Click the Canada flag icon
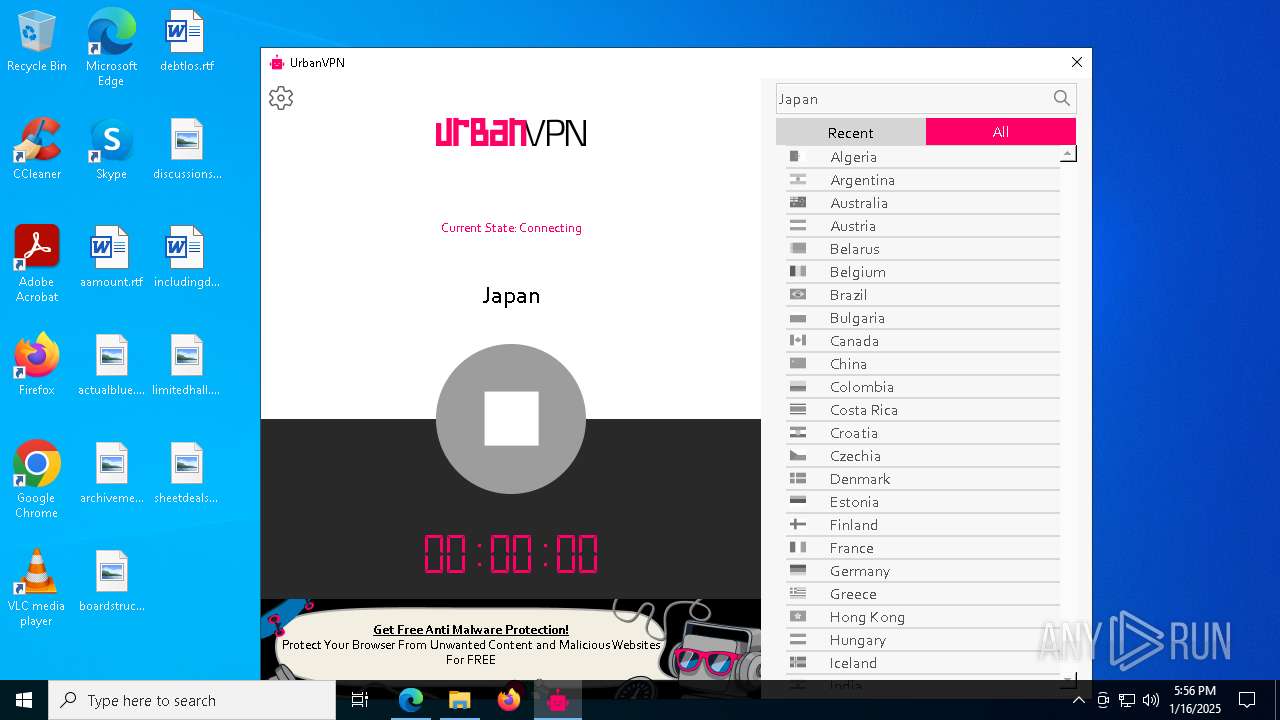The width and height of the screenshot is (1280, 720). point(798,340)
